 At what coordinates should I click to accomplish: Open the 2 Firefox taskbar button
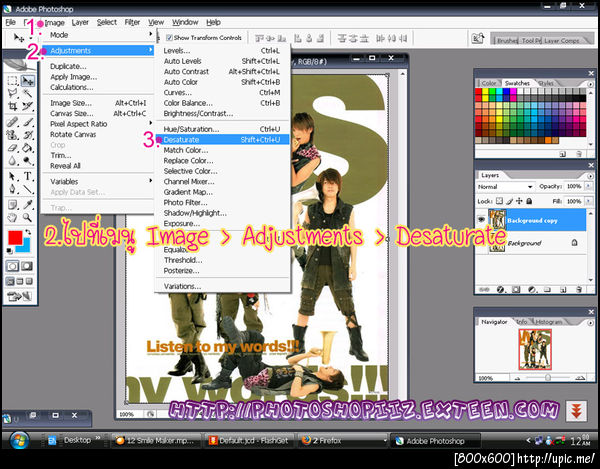click(342, 441)
